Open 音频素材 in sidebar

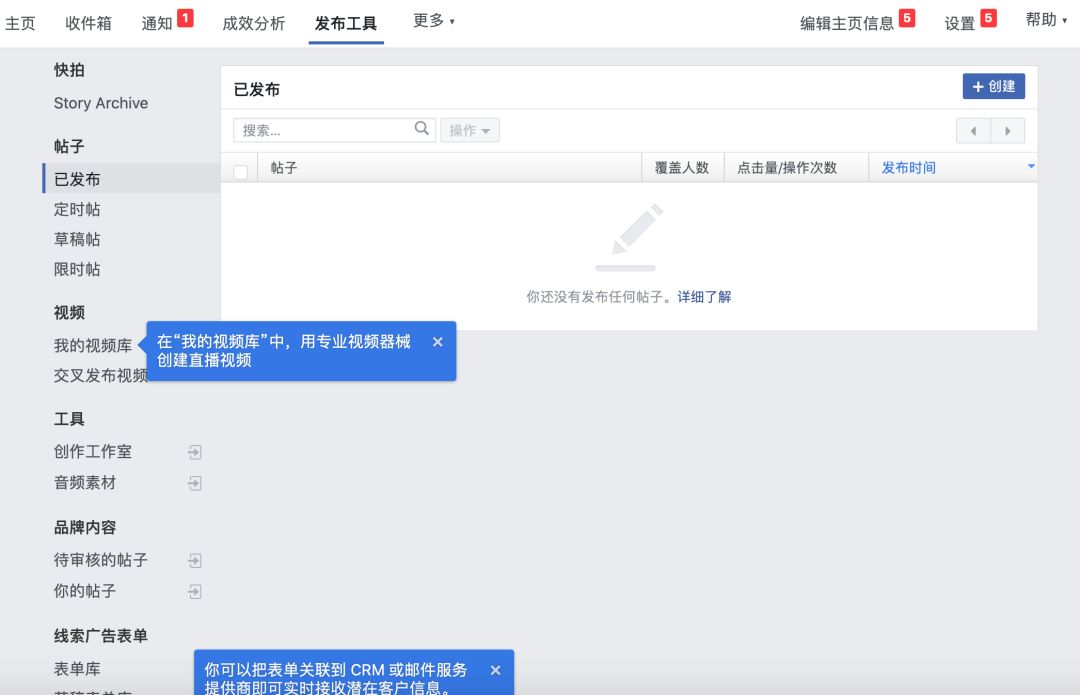85,483
